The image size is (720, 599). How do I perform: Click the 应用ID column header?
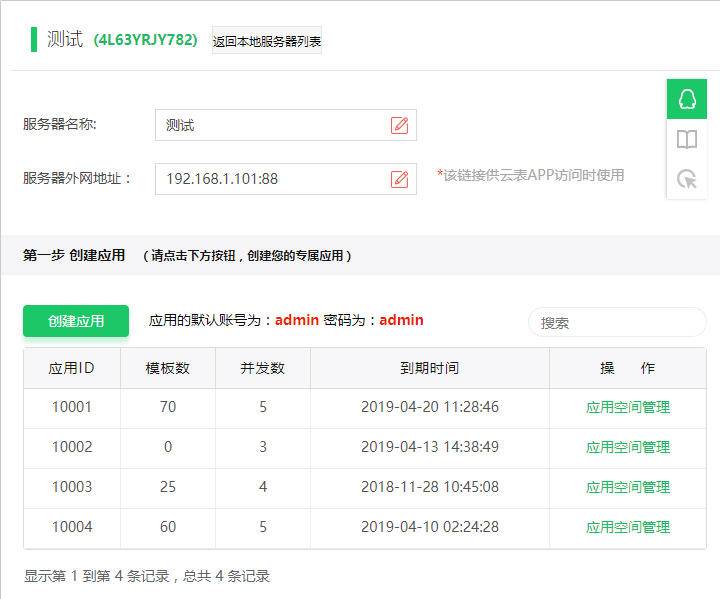point(72,368)
